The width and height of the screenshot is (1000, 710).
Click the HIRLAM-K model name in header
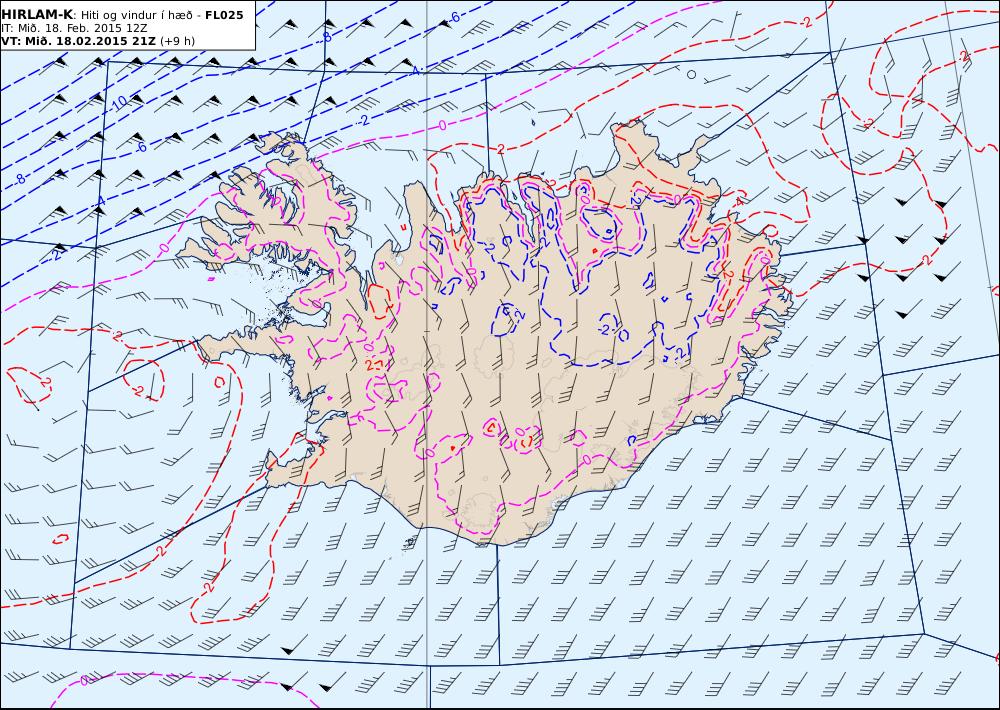tap(38, 15)
